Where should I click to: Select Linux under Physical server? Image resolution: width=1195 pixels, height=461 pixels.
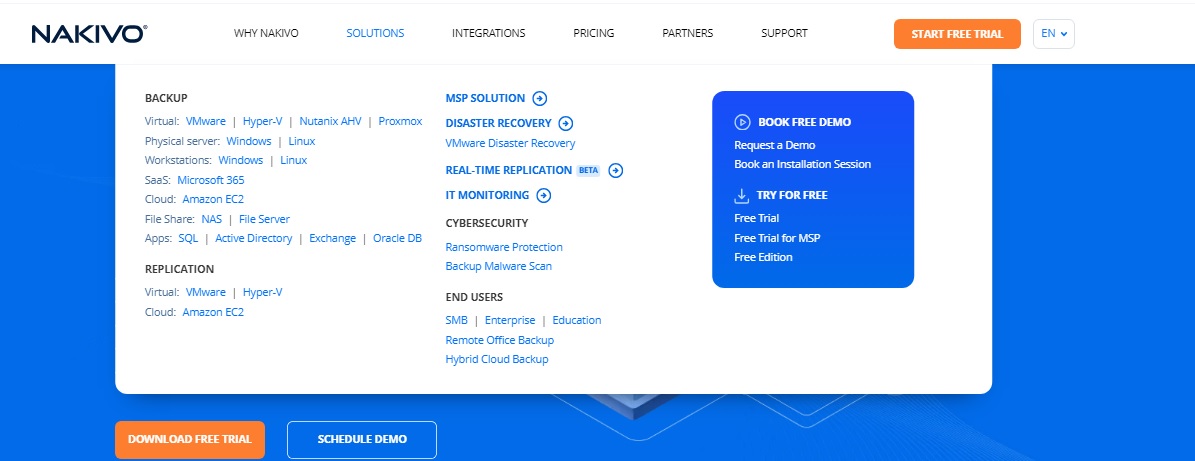302,142
